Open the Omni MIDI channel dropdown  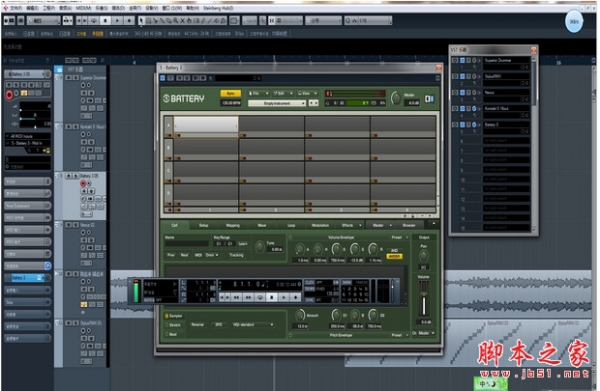pos(212,255)
